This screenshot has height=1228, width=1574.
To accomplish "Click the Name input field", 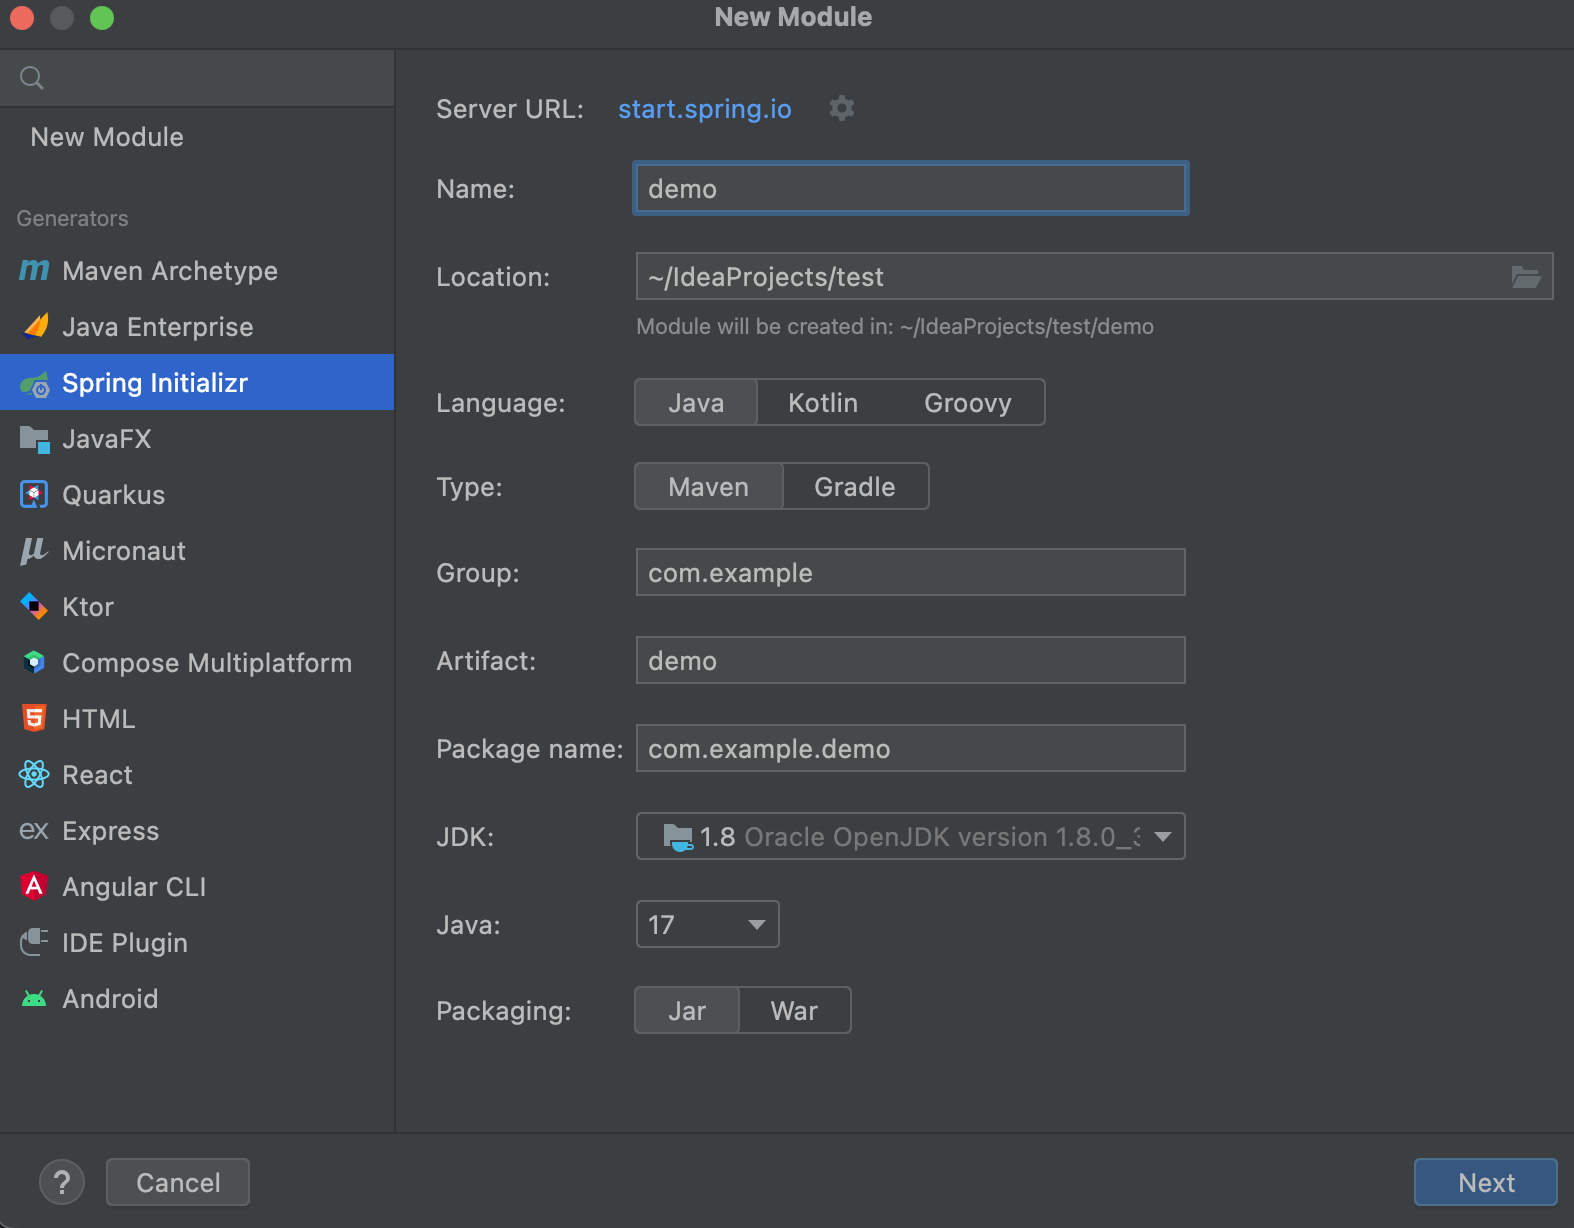I will pos(911,188).
